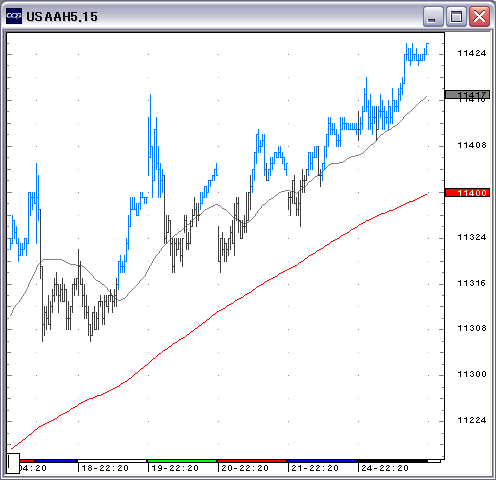Screen dimensions: 496x480
Task: Select the 11300 price axis label
Action: [472, 374]
